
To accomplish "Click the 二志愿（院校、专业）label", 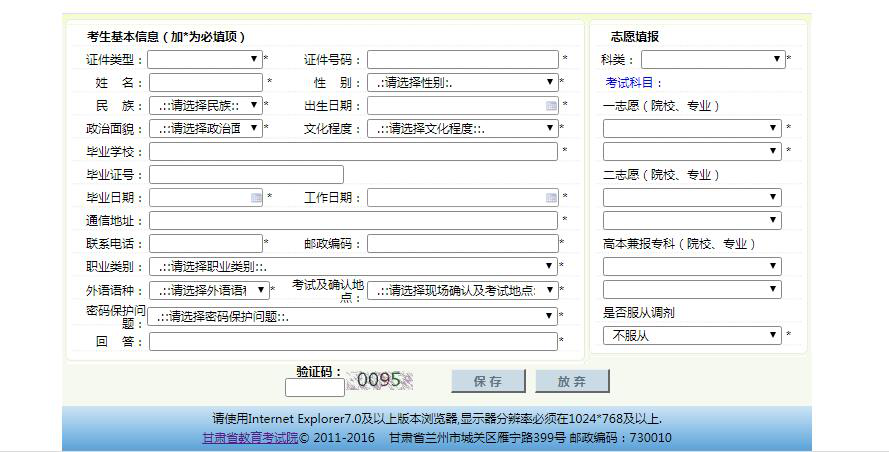I will [x=661, y=175].
